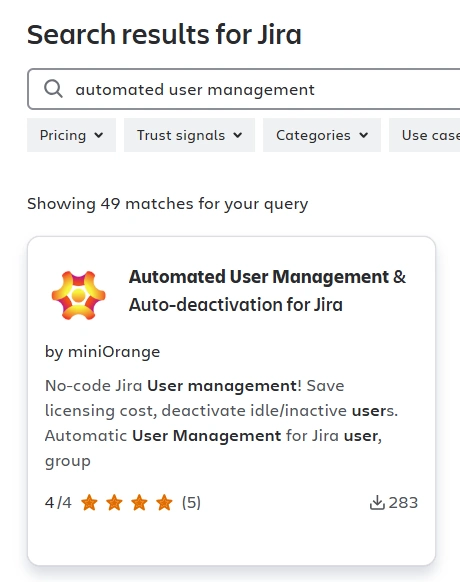This screenshot has height=582, width=460.
Task: Click the app description starting "No-code Jira"
Action: 221,423
